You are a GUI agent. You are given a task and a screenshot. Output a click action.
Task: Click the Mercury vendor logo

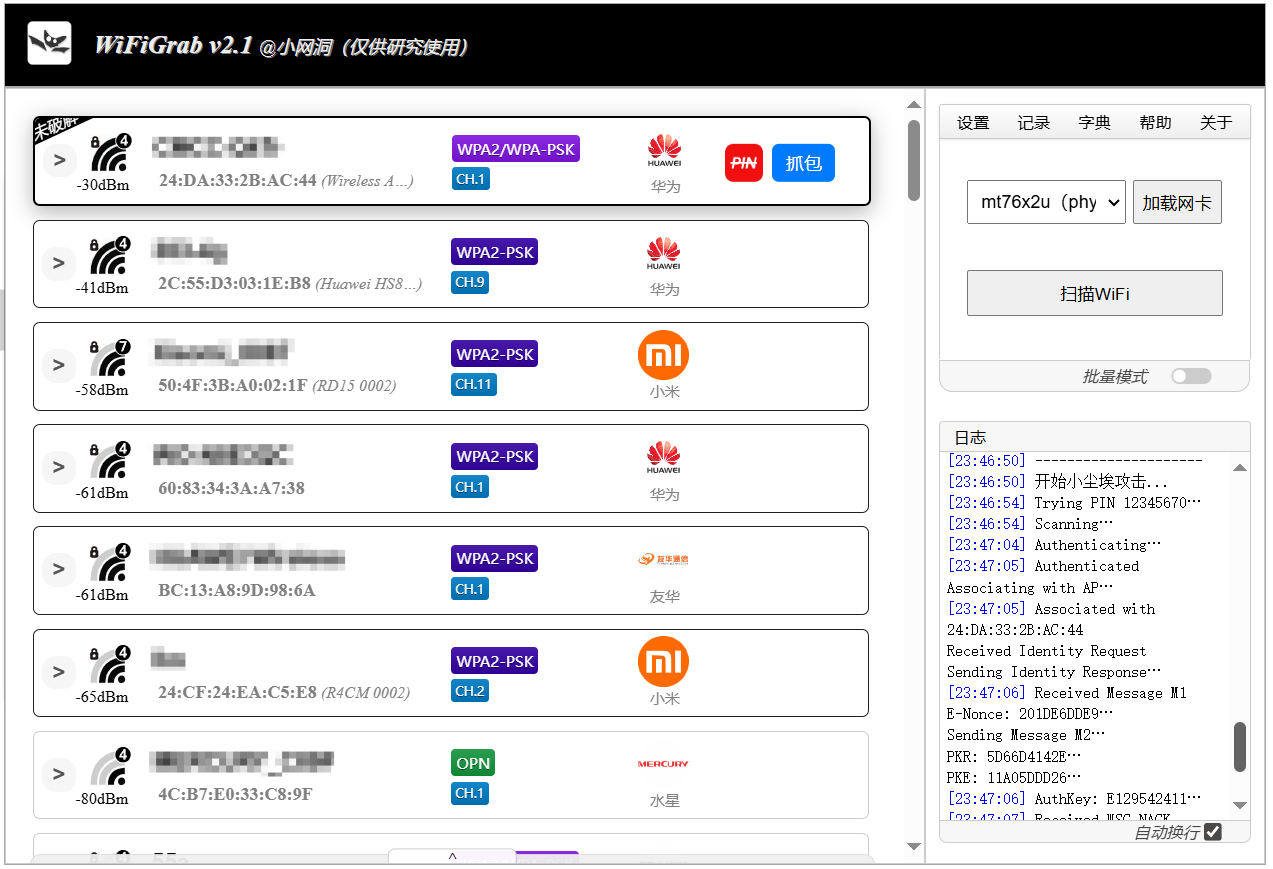pyautogui.click(x=664, y=764)
